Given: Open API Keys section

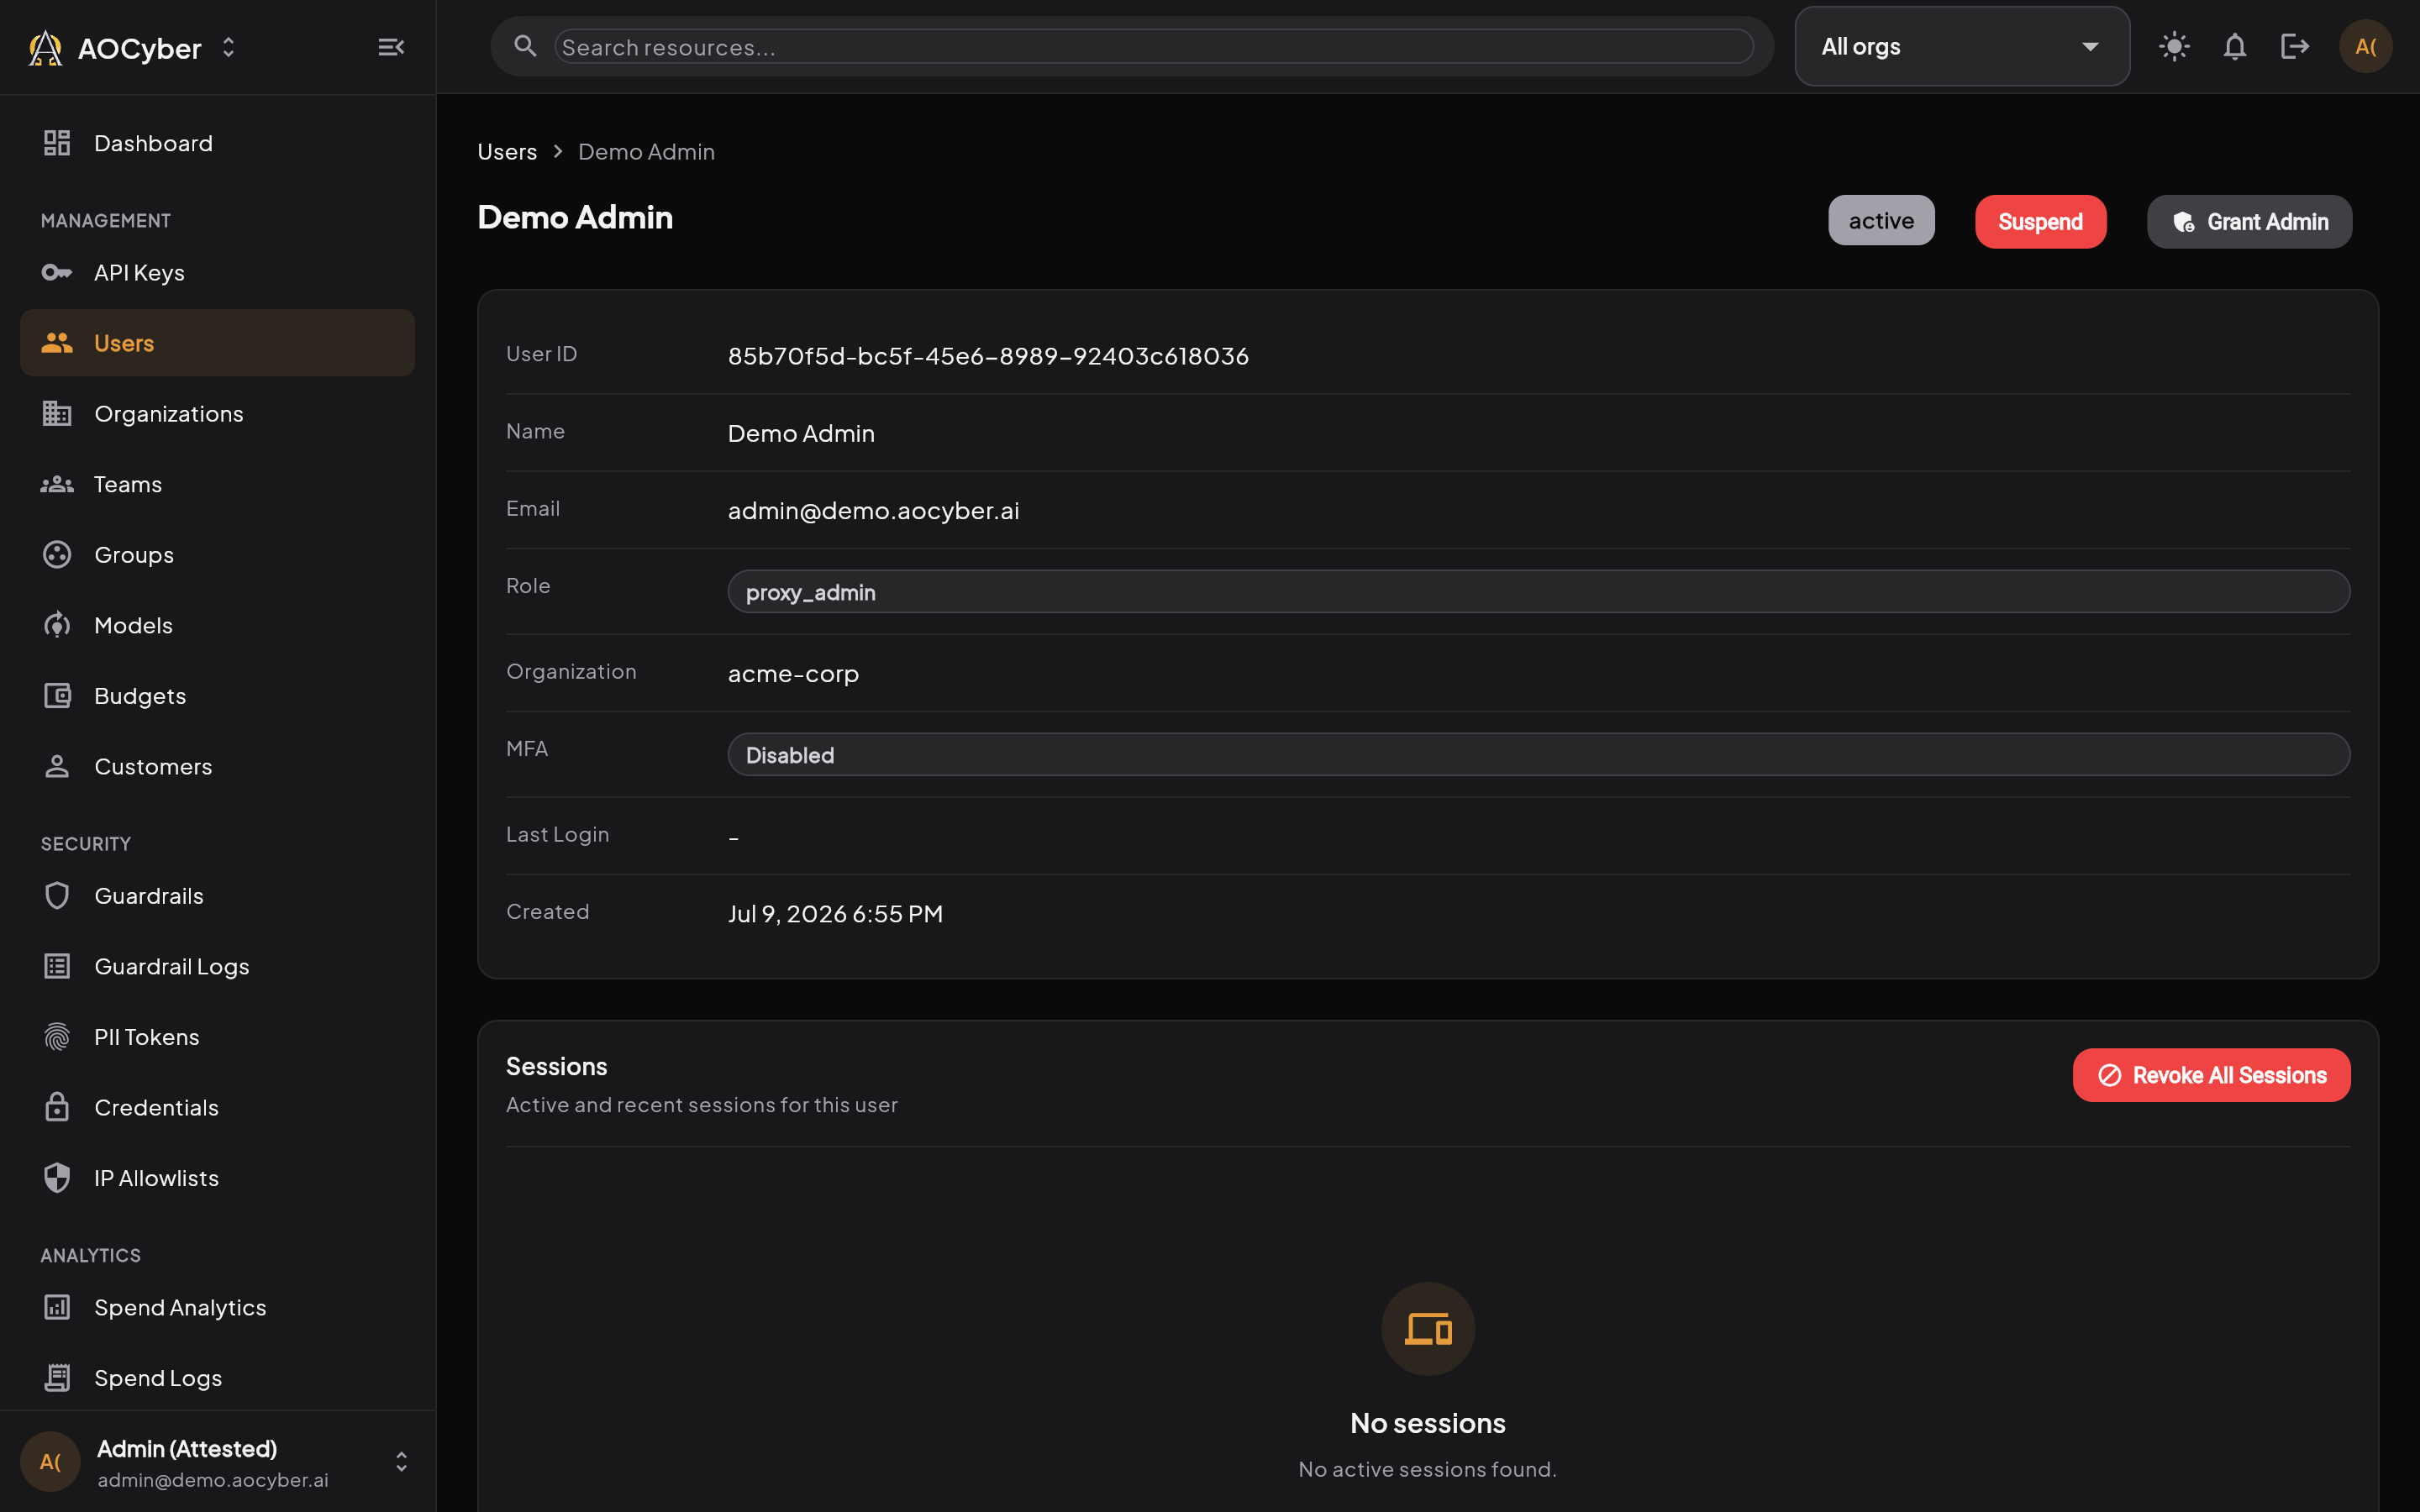Looking at the screenshot, I should click(x=217, y=272).
